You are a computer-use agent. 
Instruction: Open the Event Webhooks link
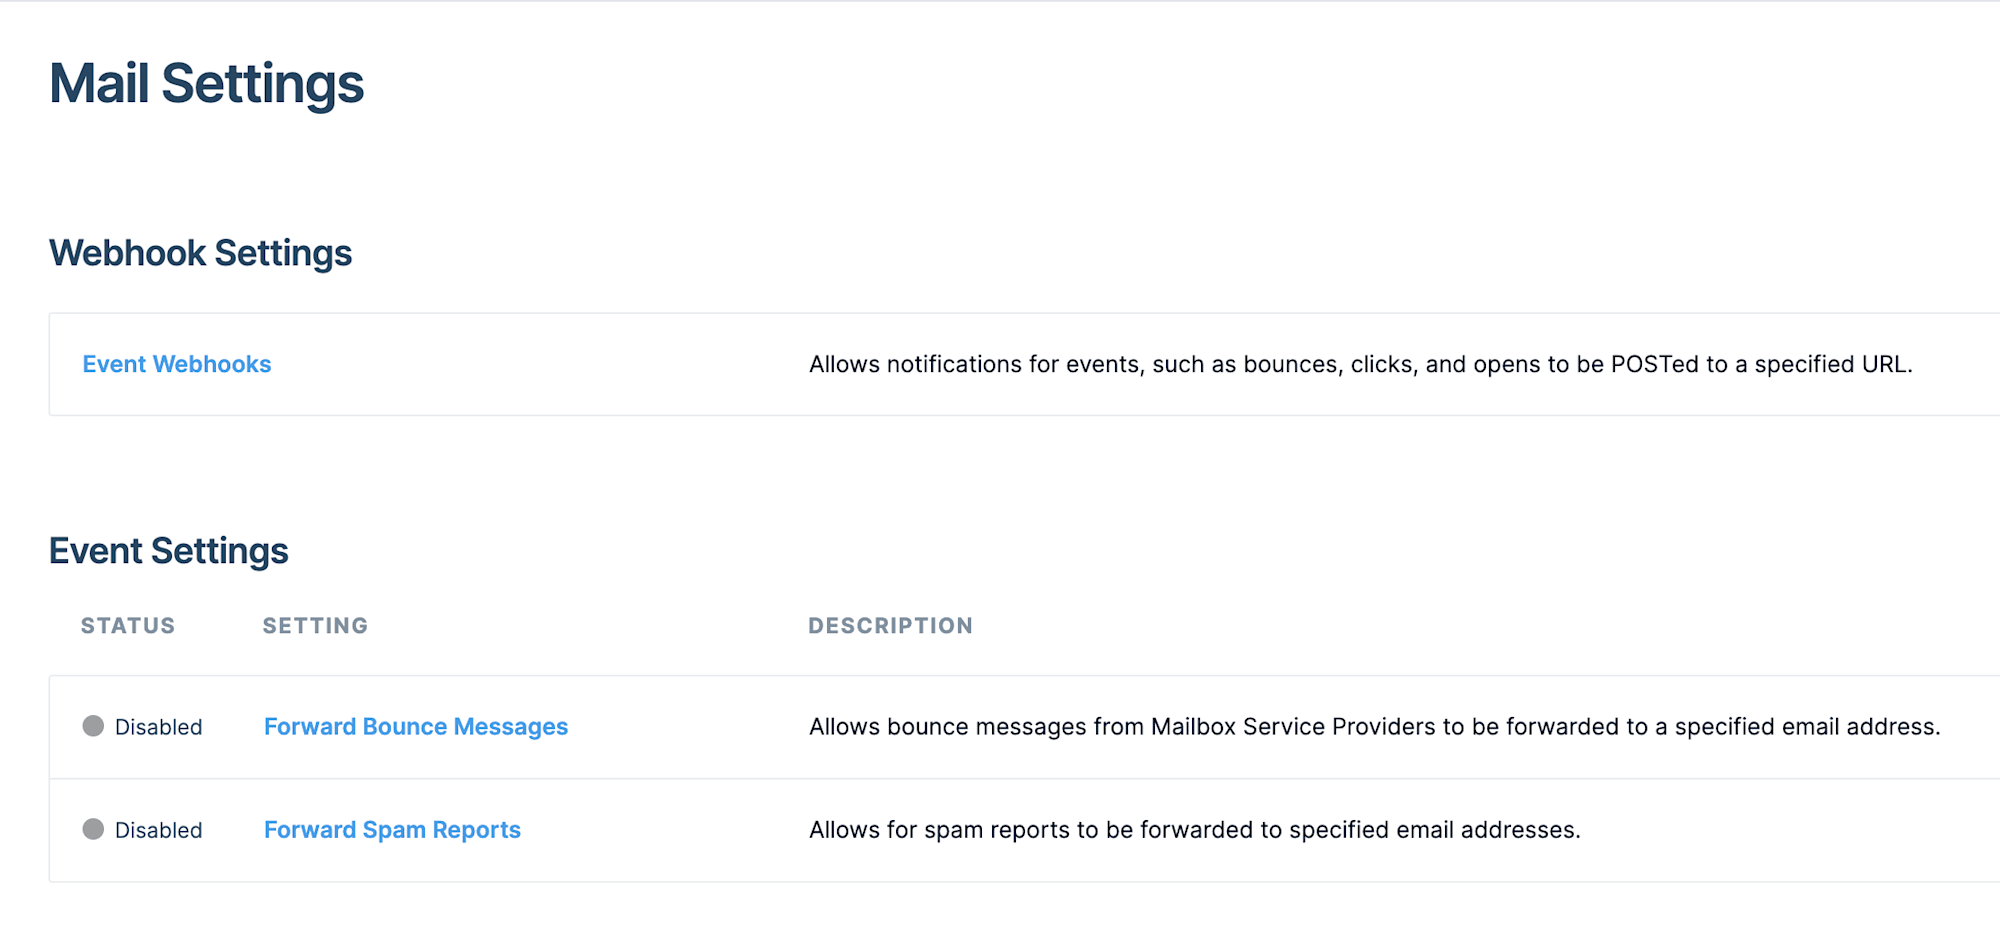pos(176,364)
